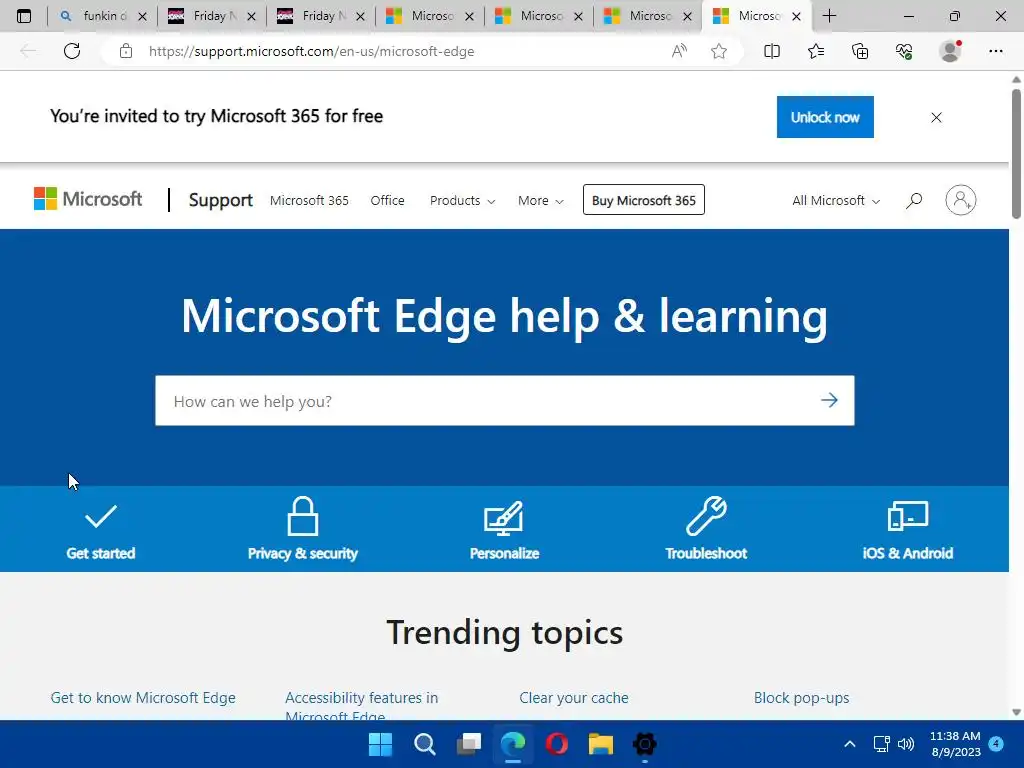Click the page vertical scrollbar thumb

pyautogui.click(x=1016, y=153)
